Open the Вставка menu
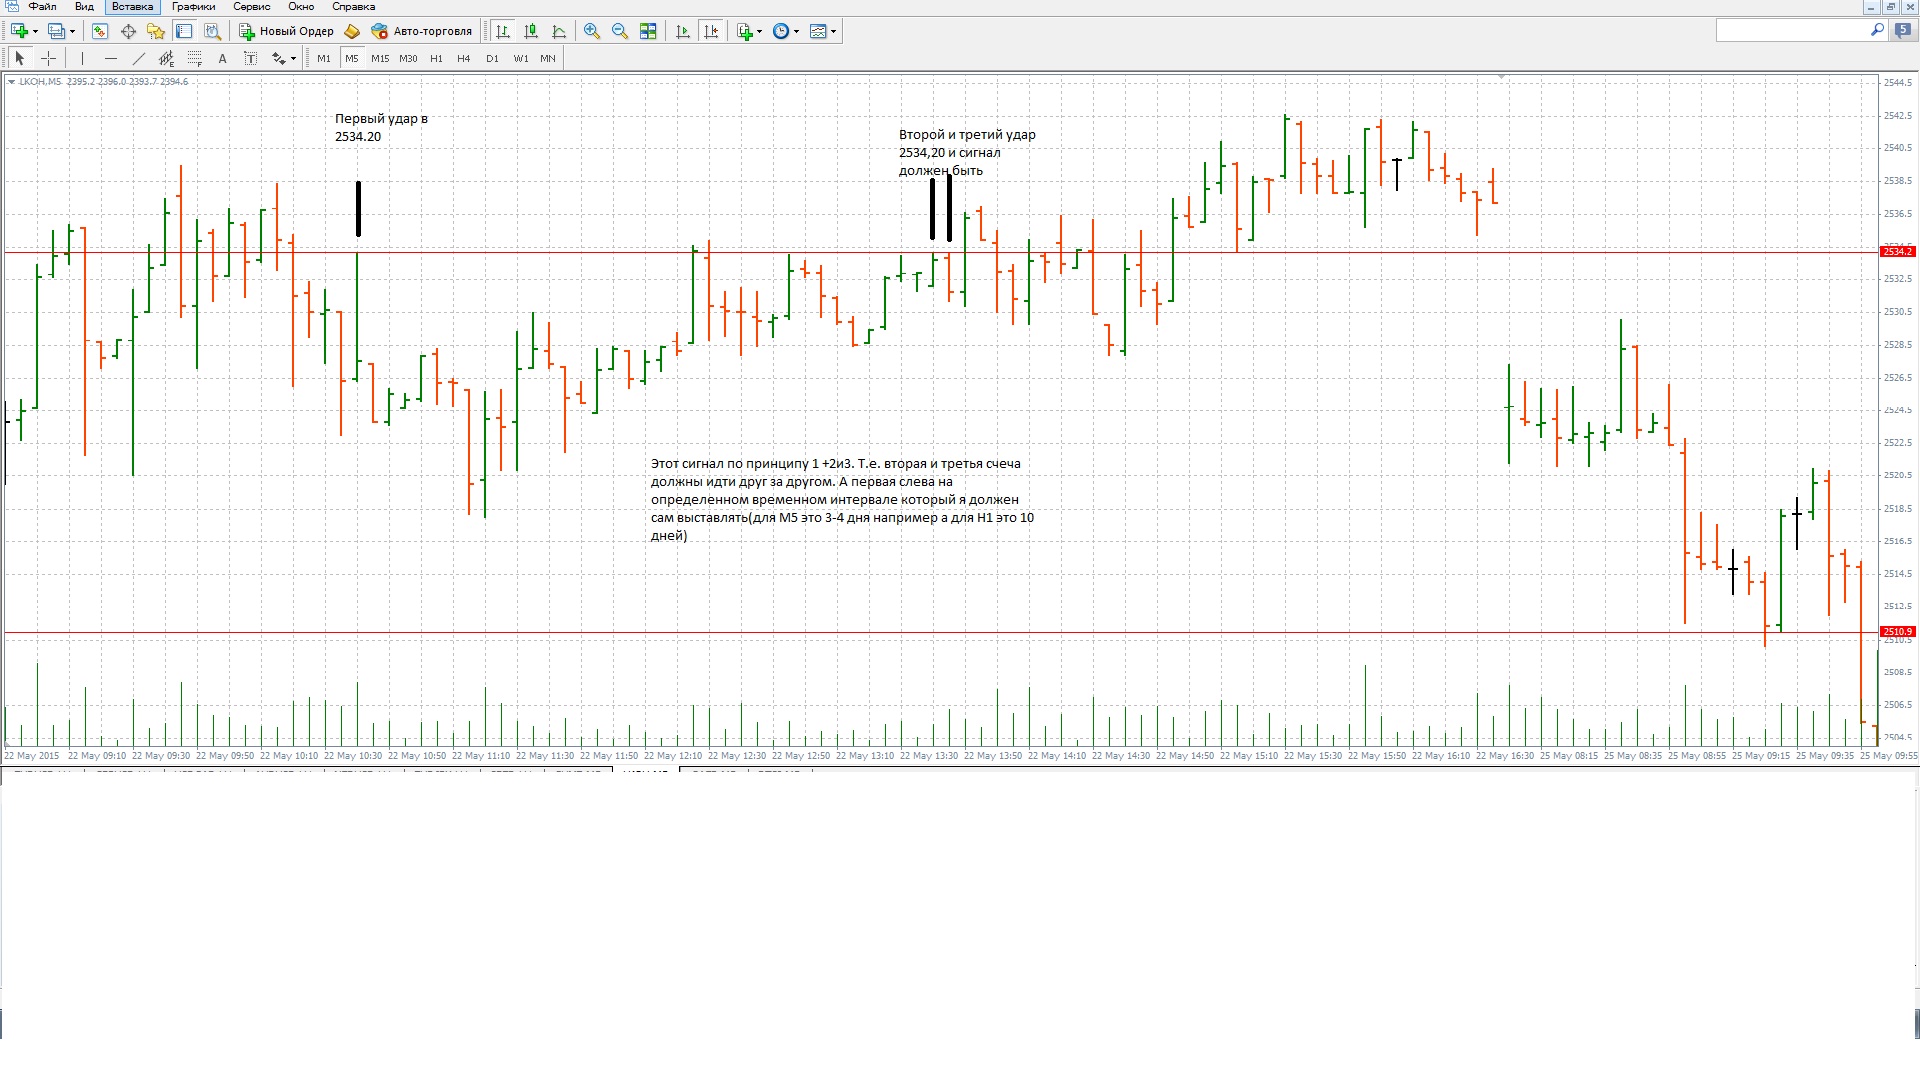1920x1080 pixels. [x=132, y=6]
